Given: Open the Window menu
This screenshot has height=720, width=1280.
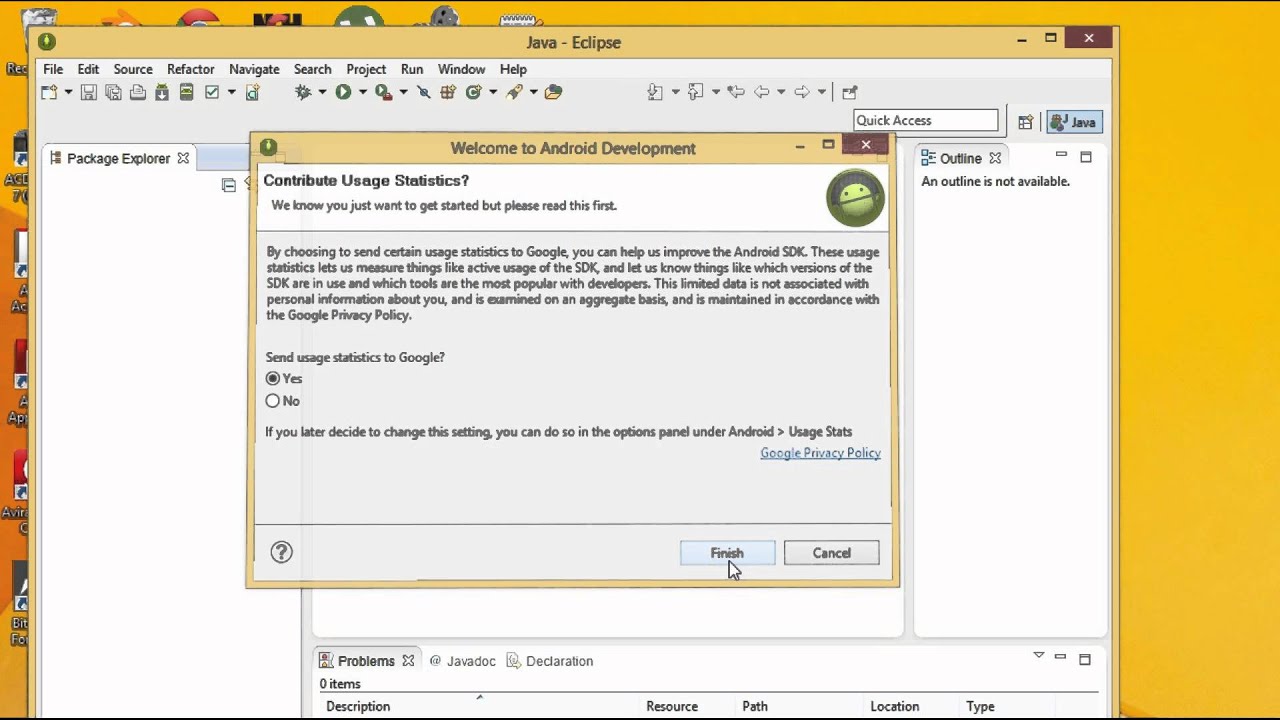Looking at the screenshot, I should (461, 69).
